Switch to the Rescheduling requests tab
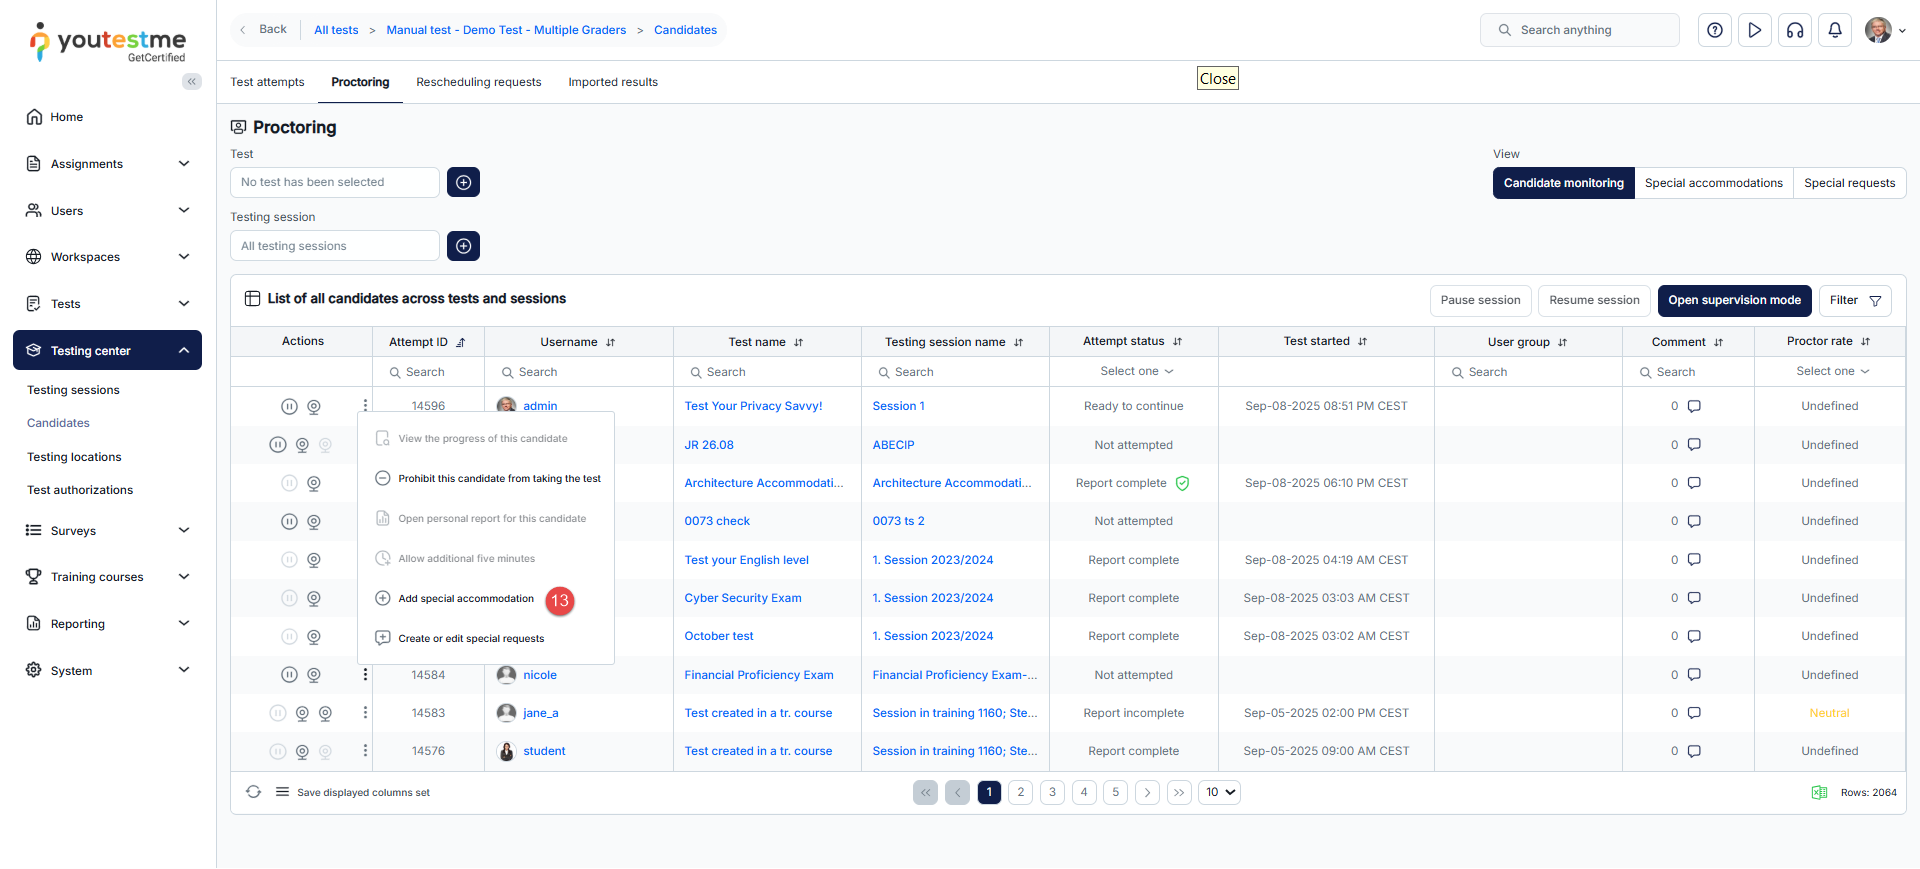The image size is (1920, 869). 478,82
